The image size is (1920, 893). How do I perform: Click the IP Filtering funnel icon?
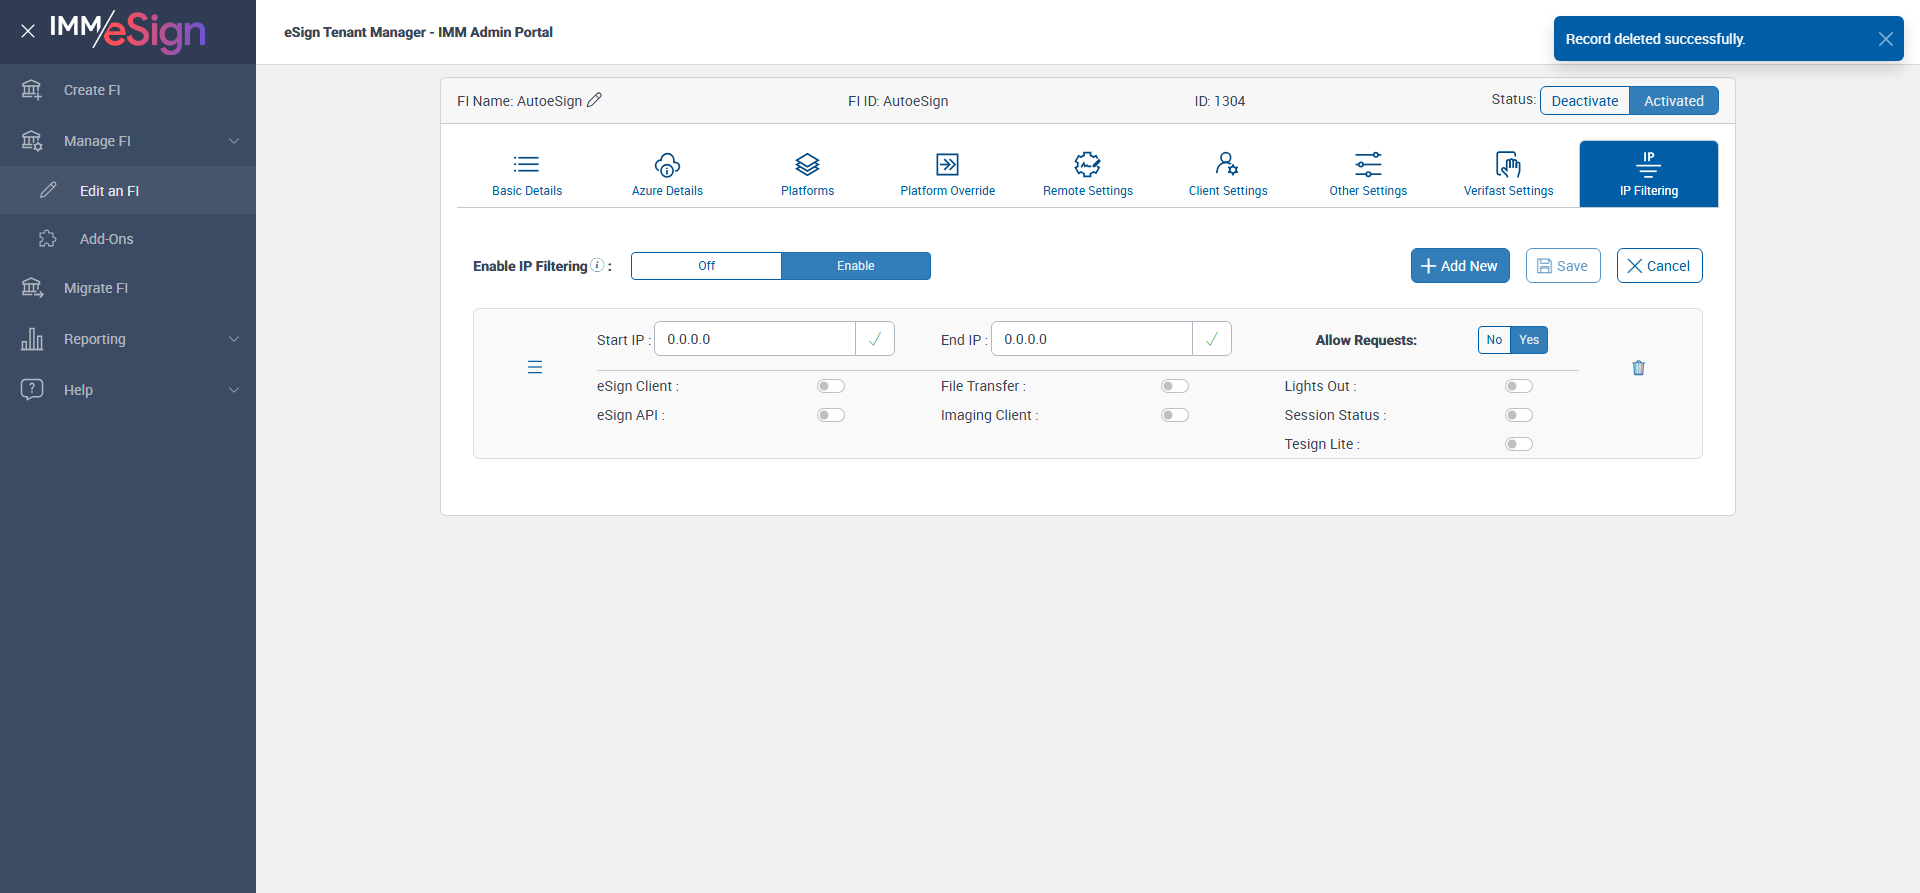pyautogui.click(x=1649, y=164)
